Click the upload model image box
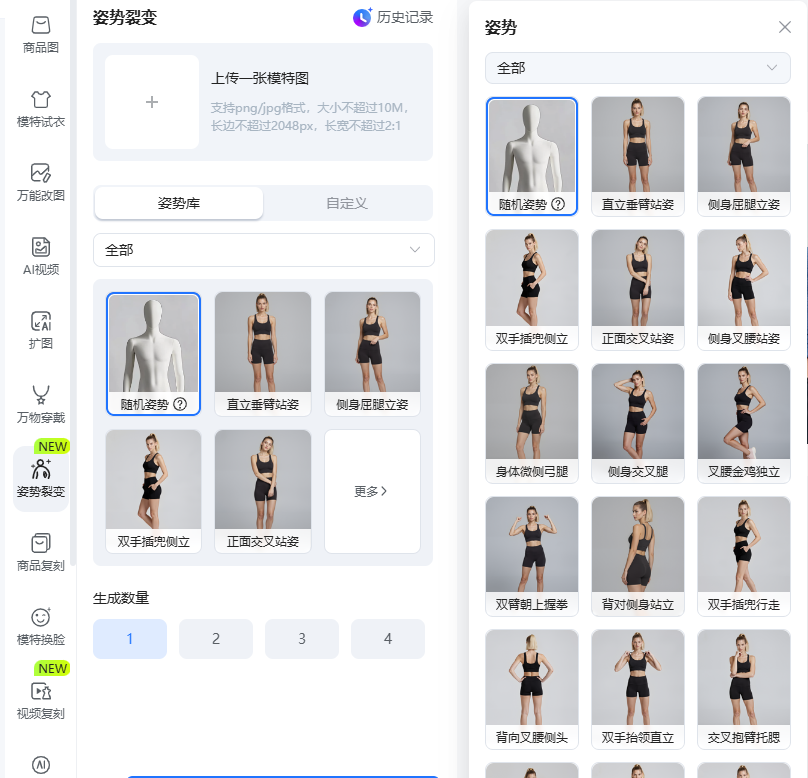The image size is (808, 778). click(x=152, y=102)
